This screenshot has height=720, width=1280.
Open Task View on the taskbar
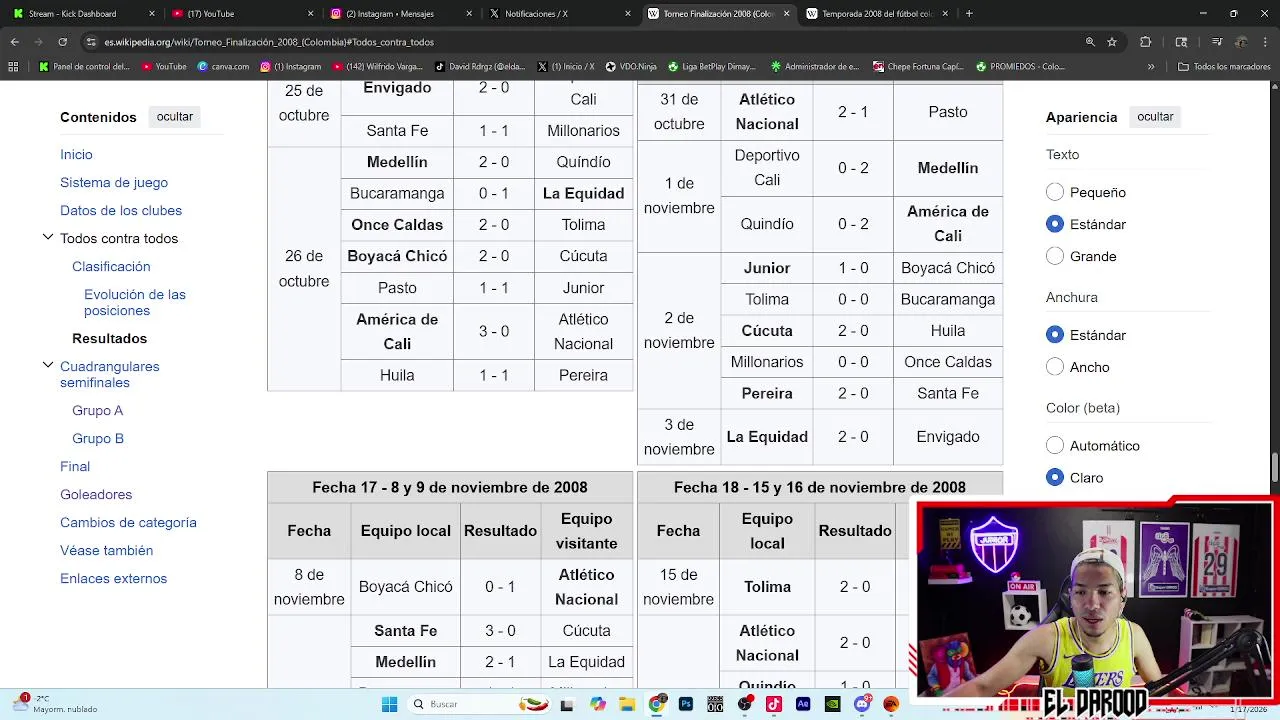pos(567,704)
